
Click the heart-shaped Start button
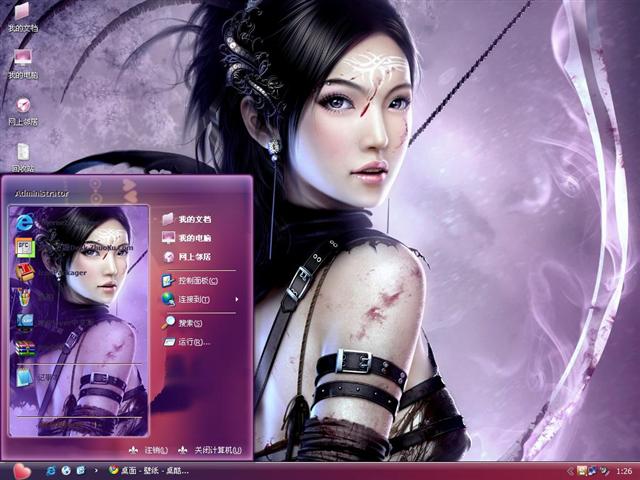[x=21, y=471]
